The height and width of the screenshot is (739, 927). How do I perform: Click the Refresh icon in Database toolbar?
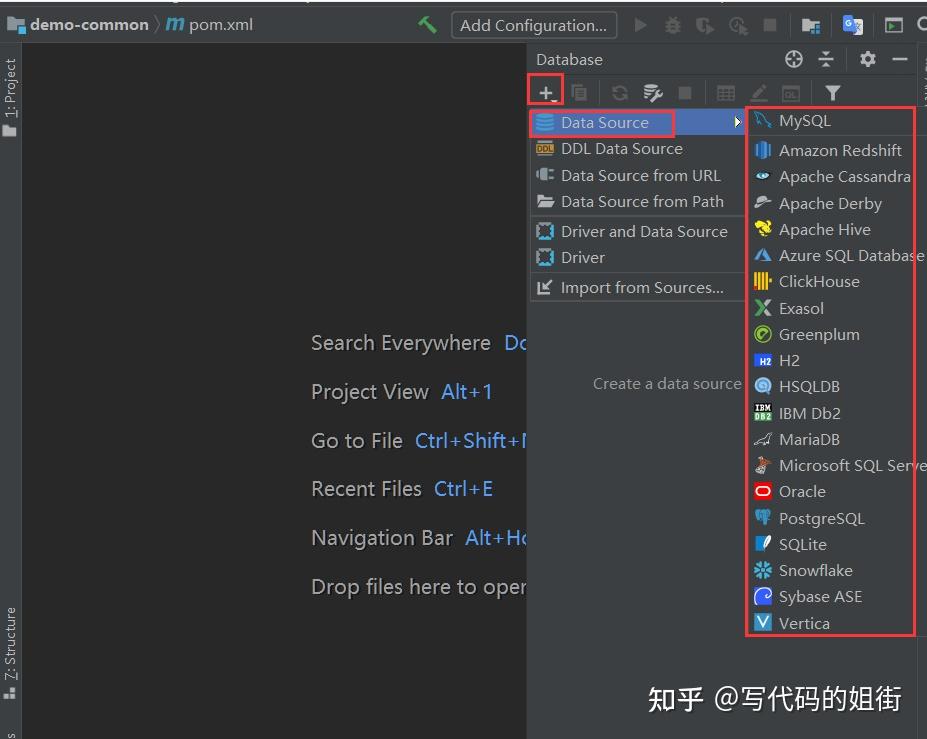click(x=620, y=93)
